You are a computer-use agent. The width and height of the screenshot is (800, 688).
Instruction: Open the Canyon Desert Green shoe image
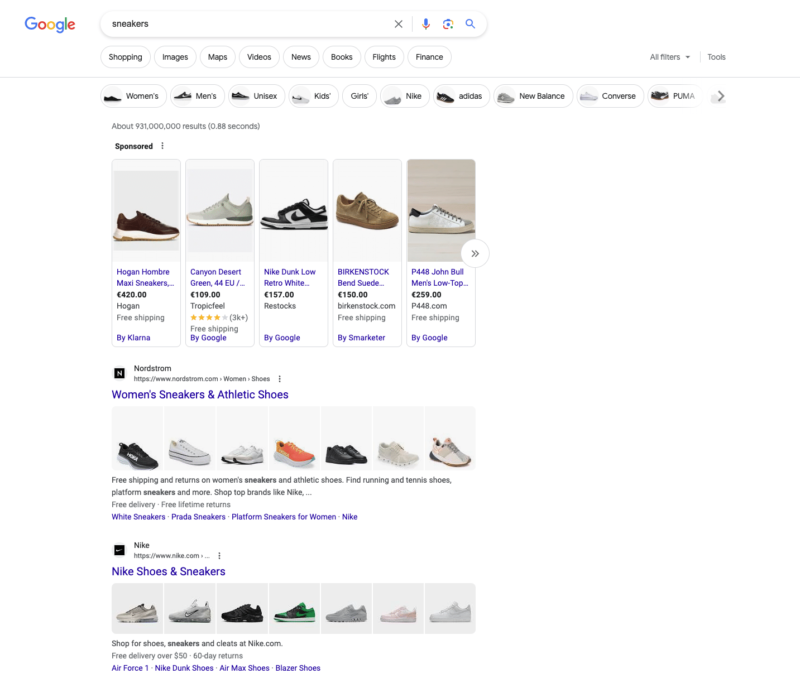[220, 211]
